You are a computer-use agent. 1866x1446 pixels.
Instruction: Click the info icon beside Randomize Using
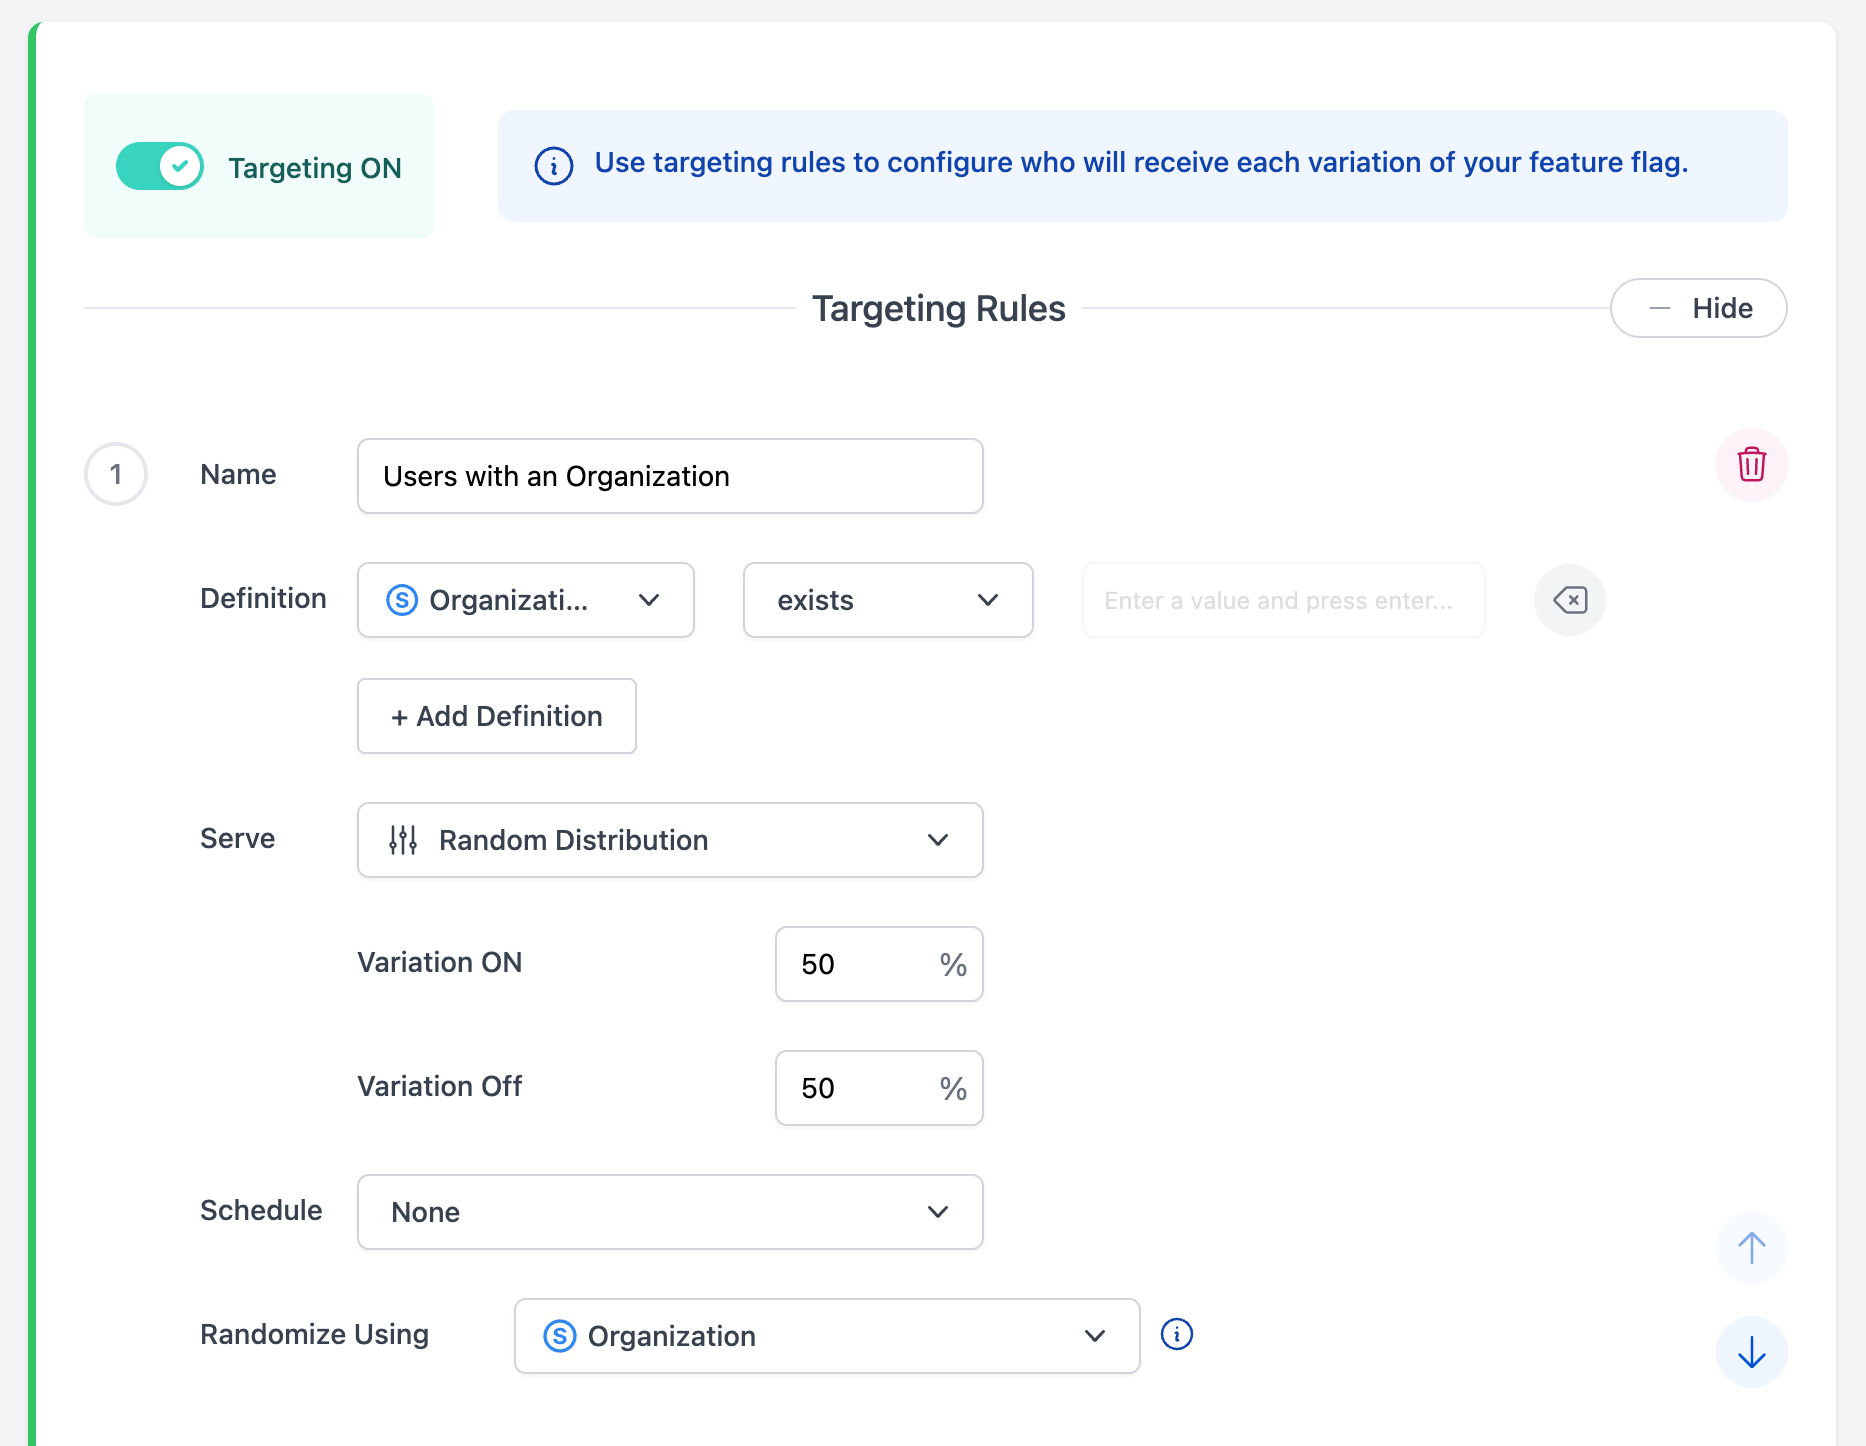pyautogui.click(x=1177, y=1335)
